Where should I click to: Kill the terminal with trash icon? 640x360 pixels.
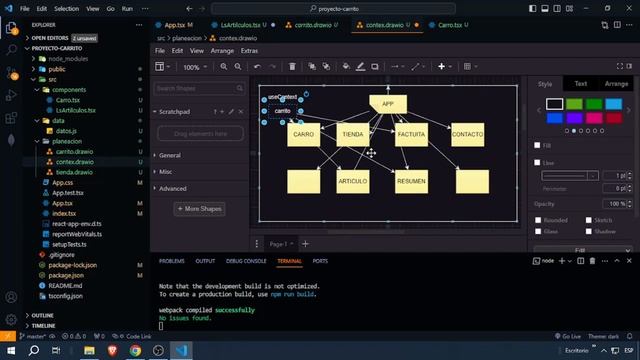(592, 261)
